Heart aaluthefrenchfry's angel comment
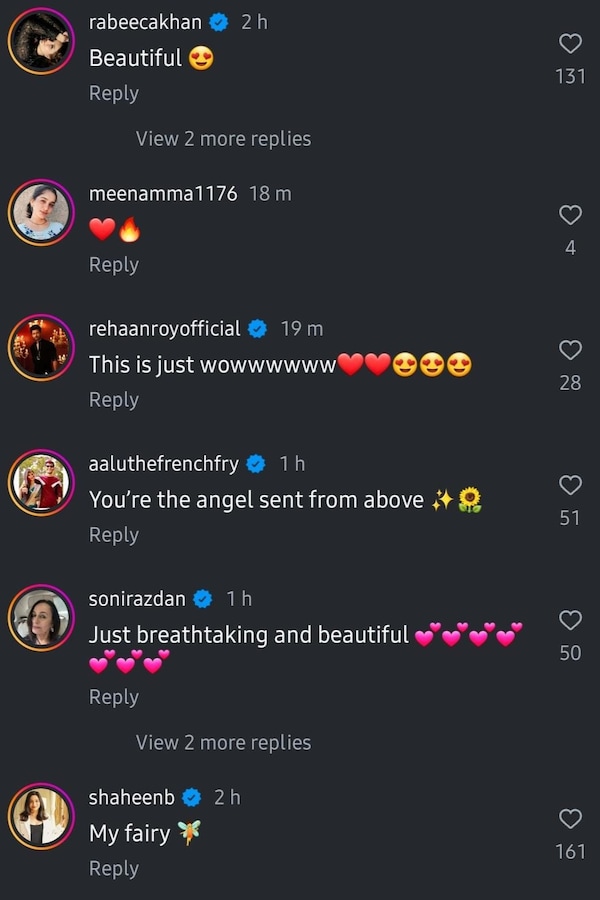 pos(570,485)
